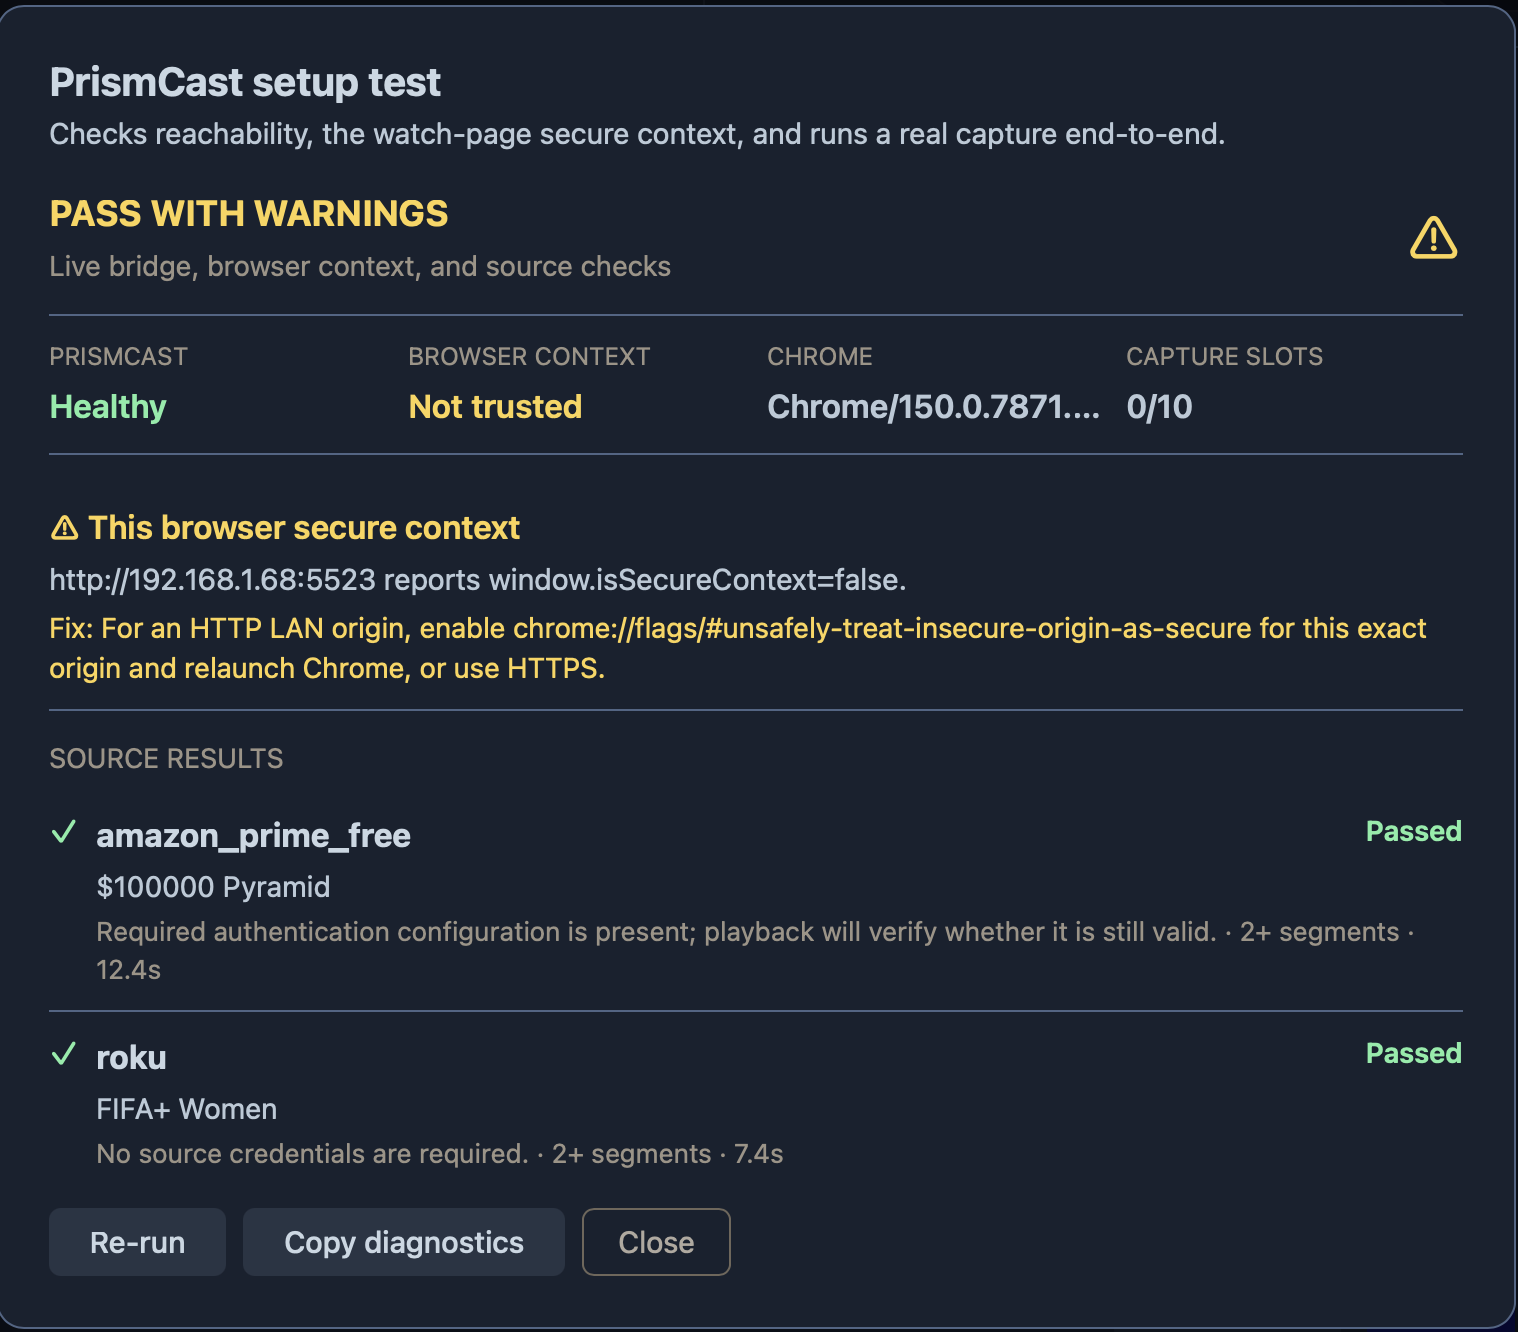This screenshot has width=1518, height=1332.
Task: Click the large warning triangle icon
Action: click(1433, 238)
